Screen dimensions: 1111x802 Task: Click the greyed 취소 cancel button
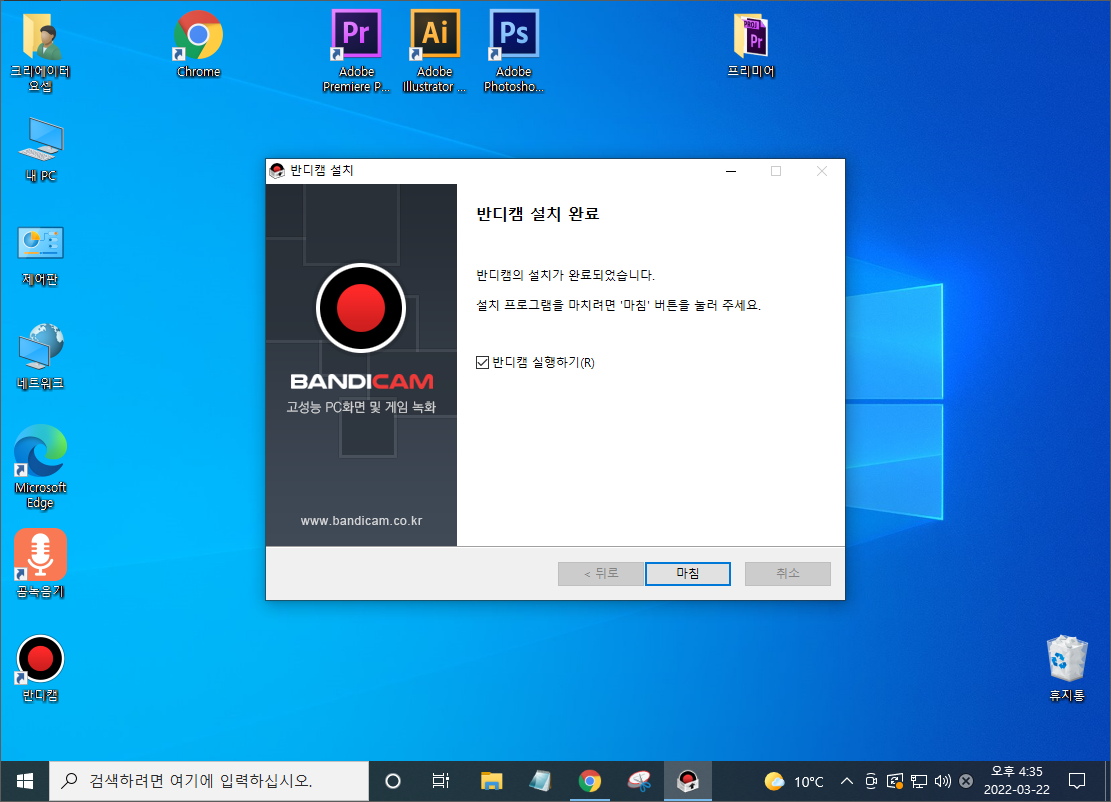point(787,573)
